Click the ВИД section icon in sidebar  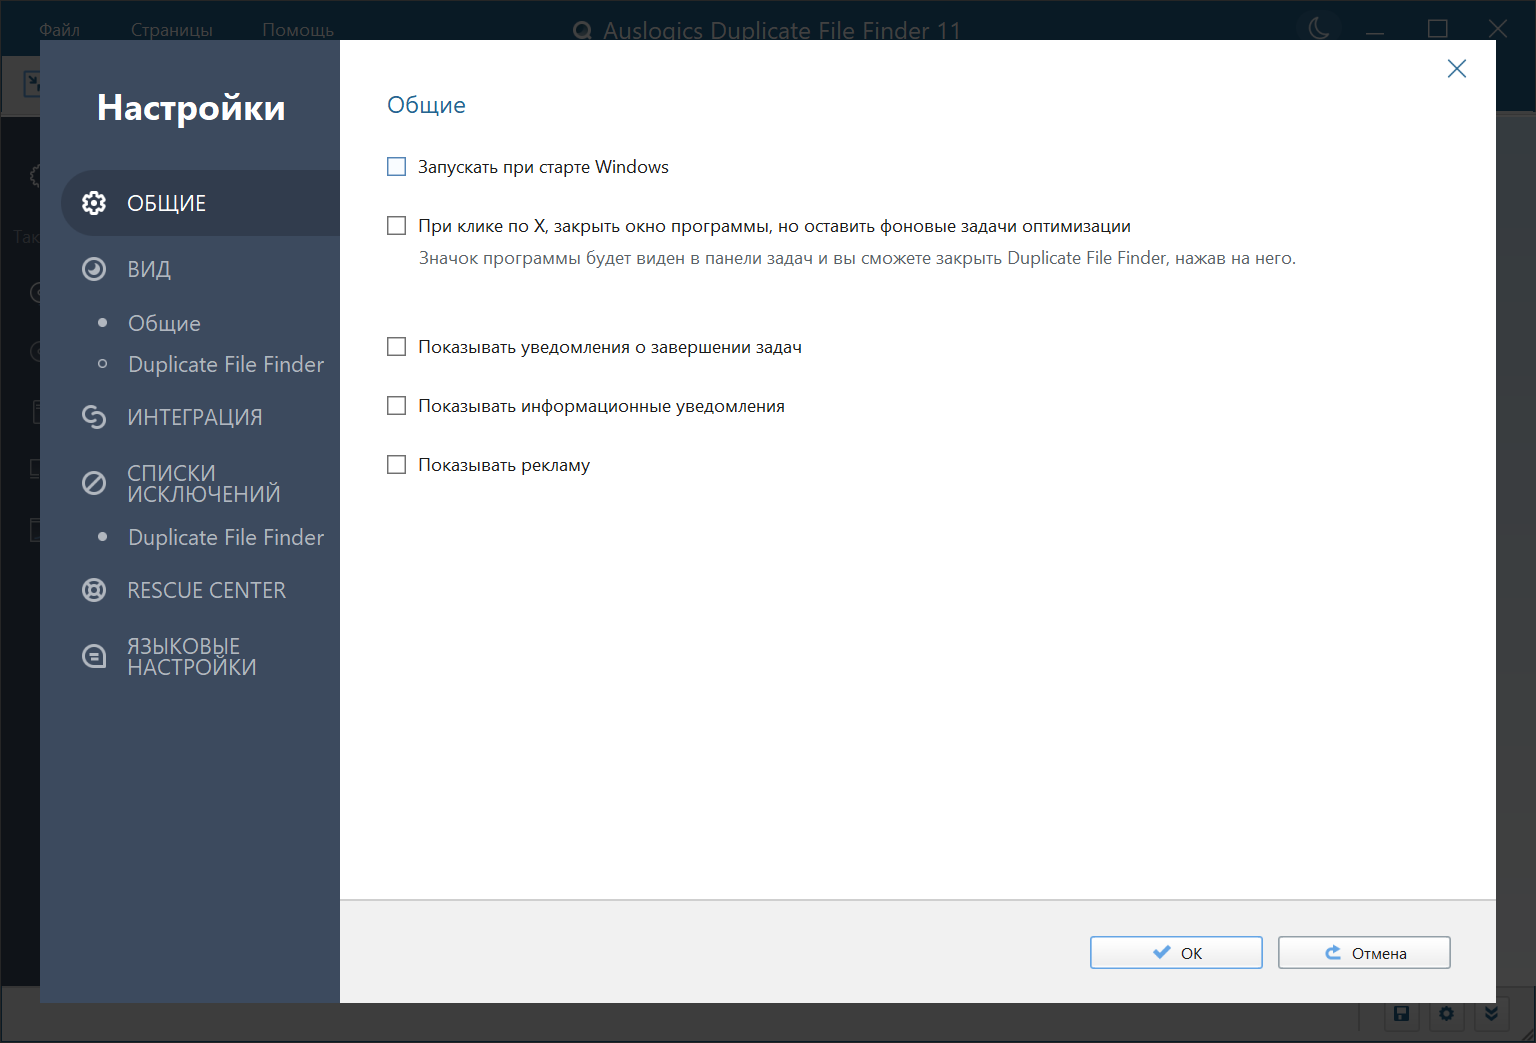point(94,269)
